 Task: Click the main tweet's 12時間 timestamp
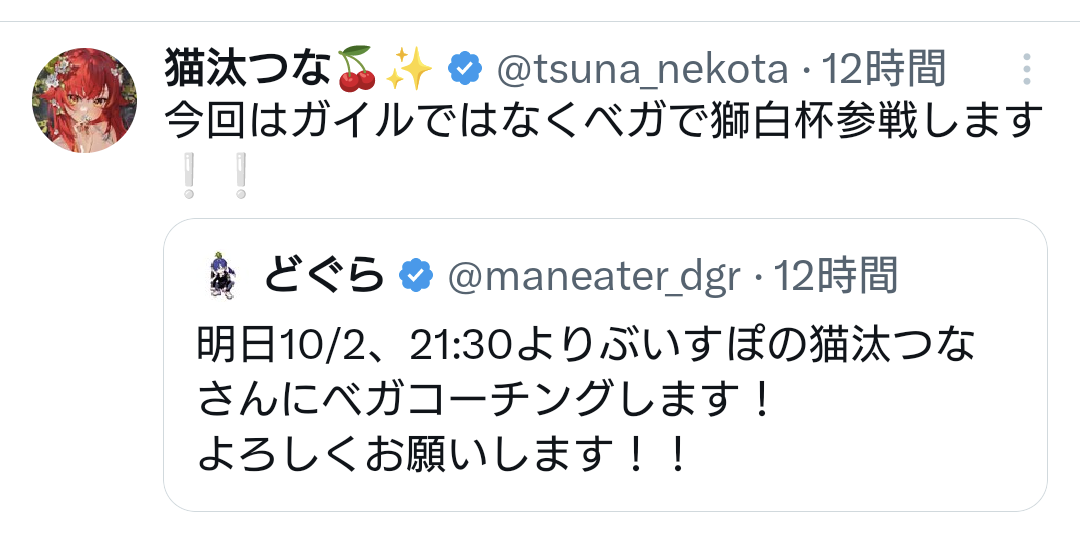(x=883, y=69)
